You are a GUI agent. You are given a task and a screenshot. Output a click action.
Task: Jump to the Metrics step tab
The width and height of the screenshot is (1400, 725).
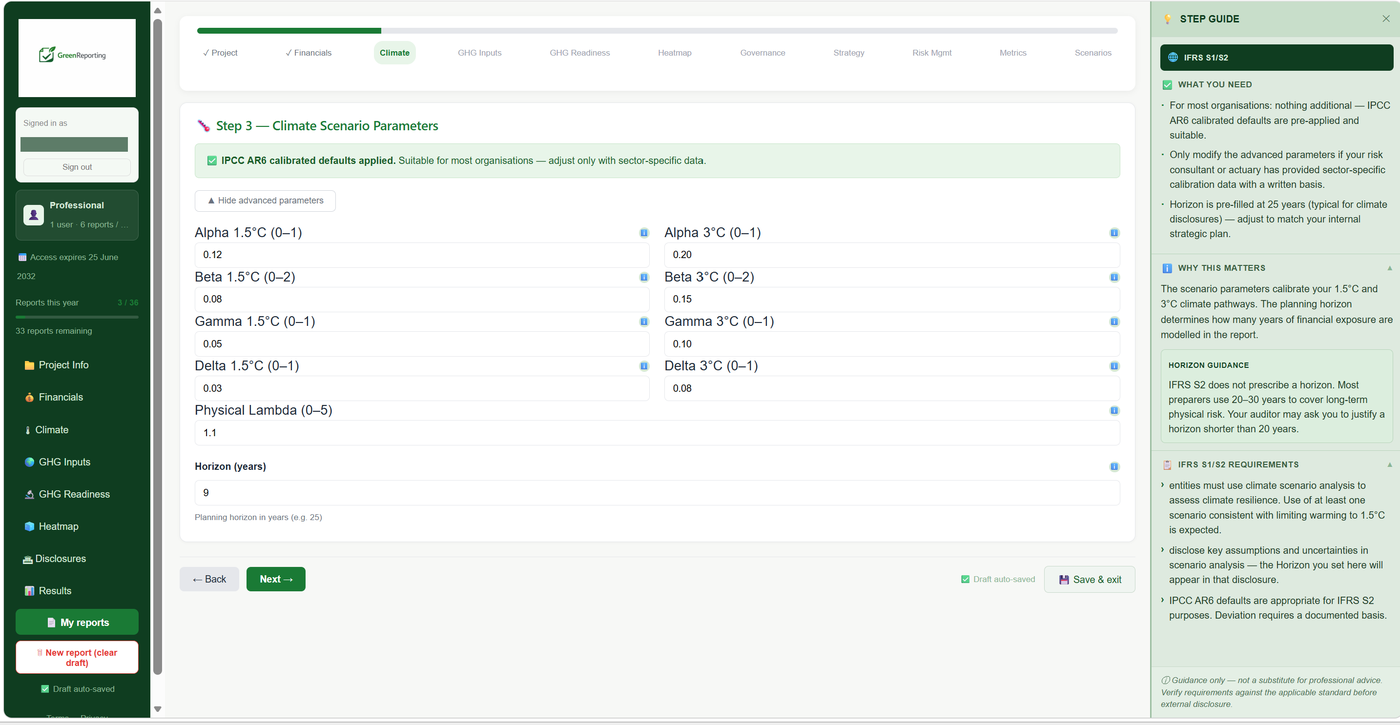coord(1013,53)
